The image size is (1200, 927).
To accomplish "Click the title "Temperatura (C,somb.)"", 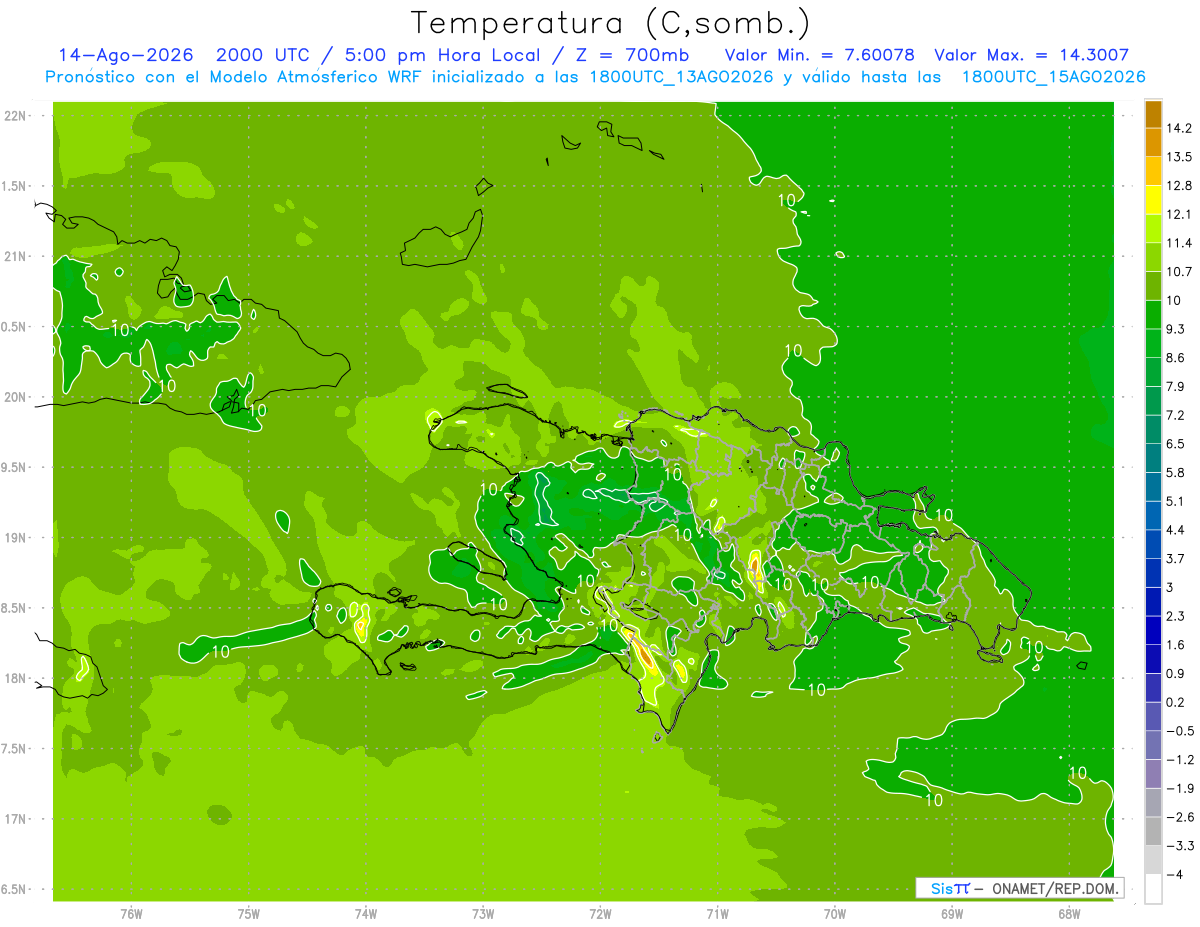I will point(610,23).
